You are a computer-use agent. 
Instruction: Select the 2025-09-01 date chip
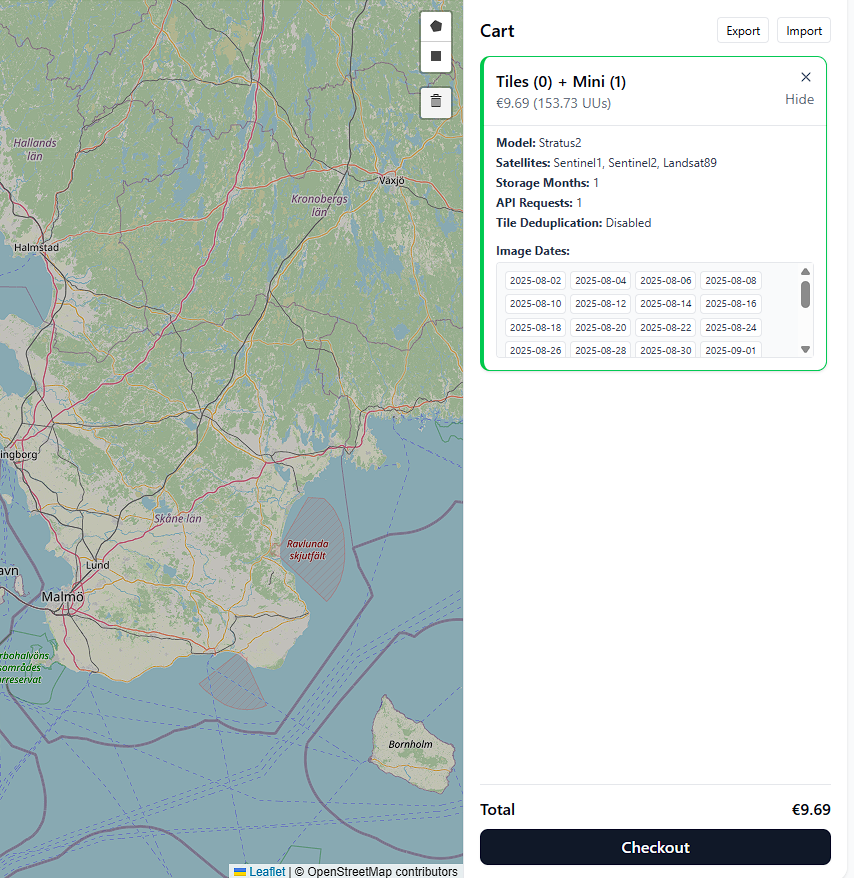[731, 350]
